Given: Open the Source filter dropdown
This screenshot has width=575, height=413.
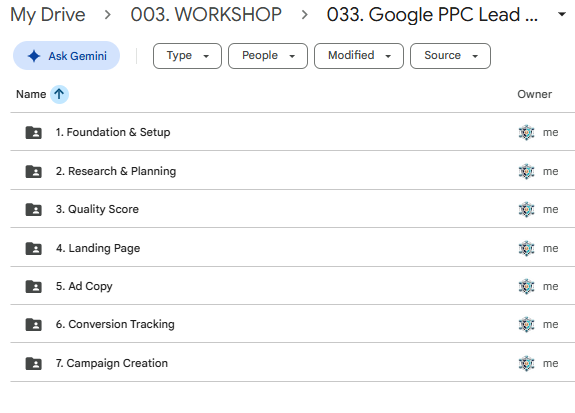Looking at the screenshot, I should [x=450, y=56].
